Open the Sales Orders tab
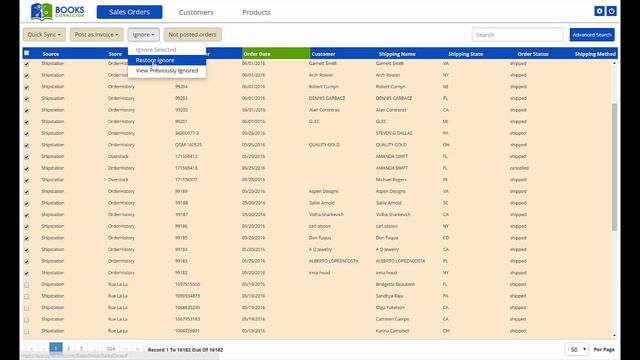The width and height of the screenshot is (640, 360). [129, 12]
